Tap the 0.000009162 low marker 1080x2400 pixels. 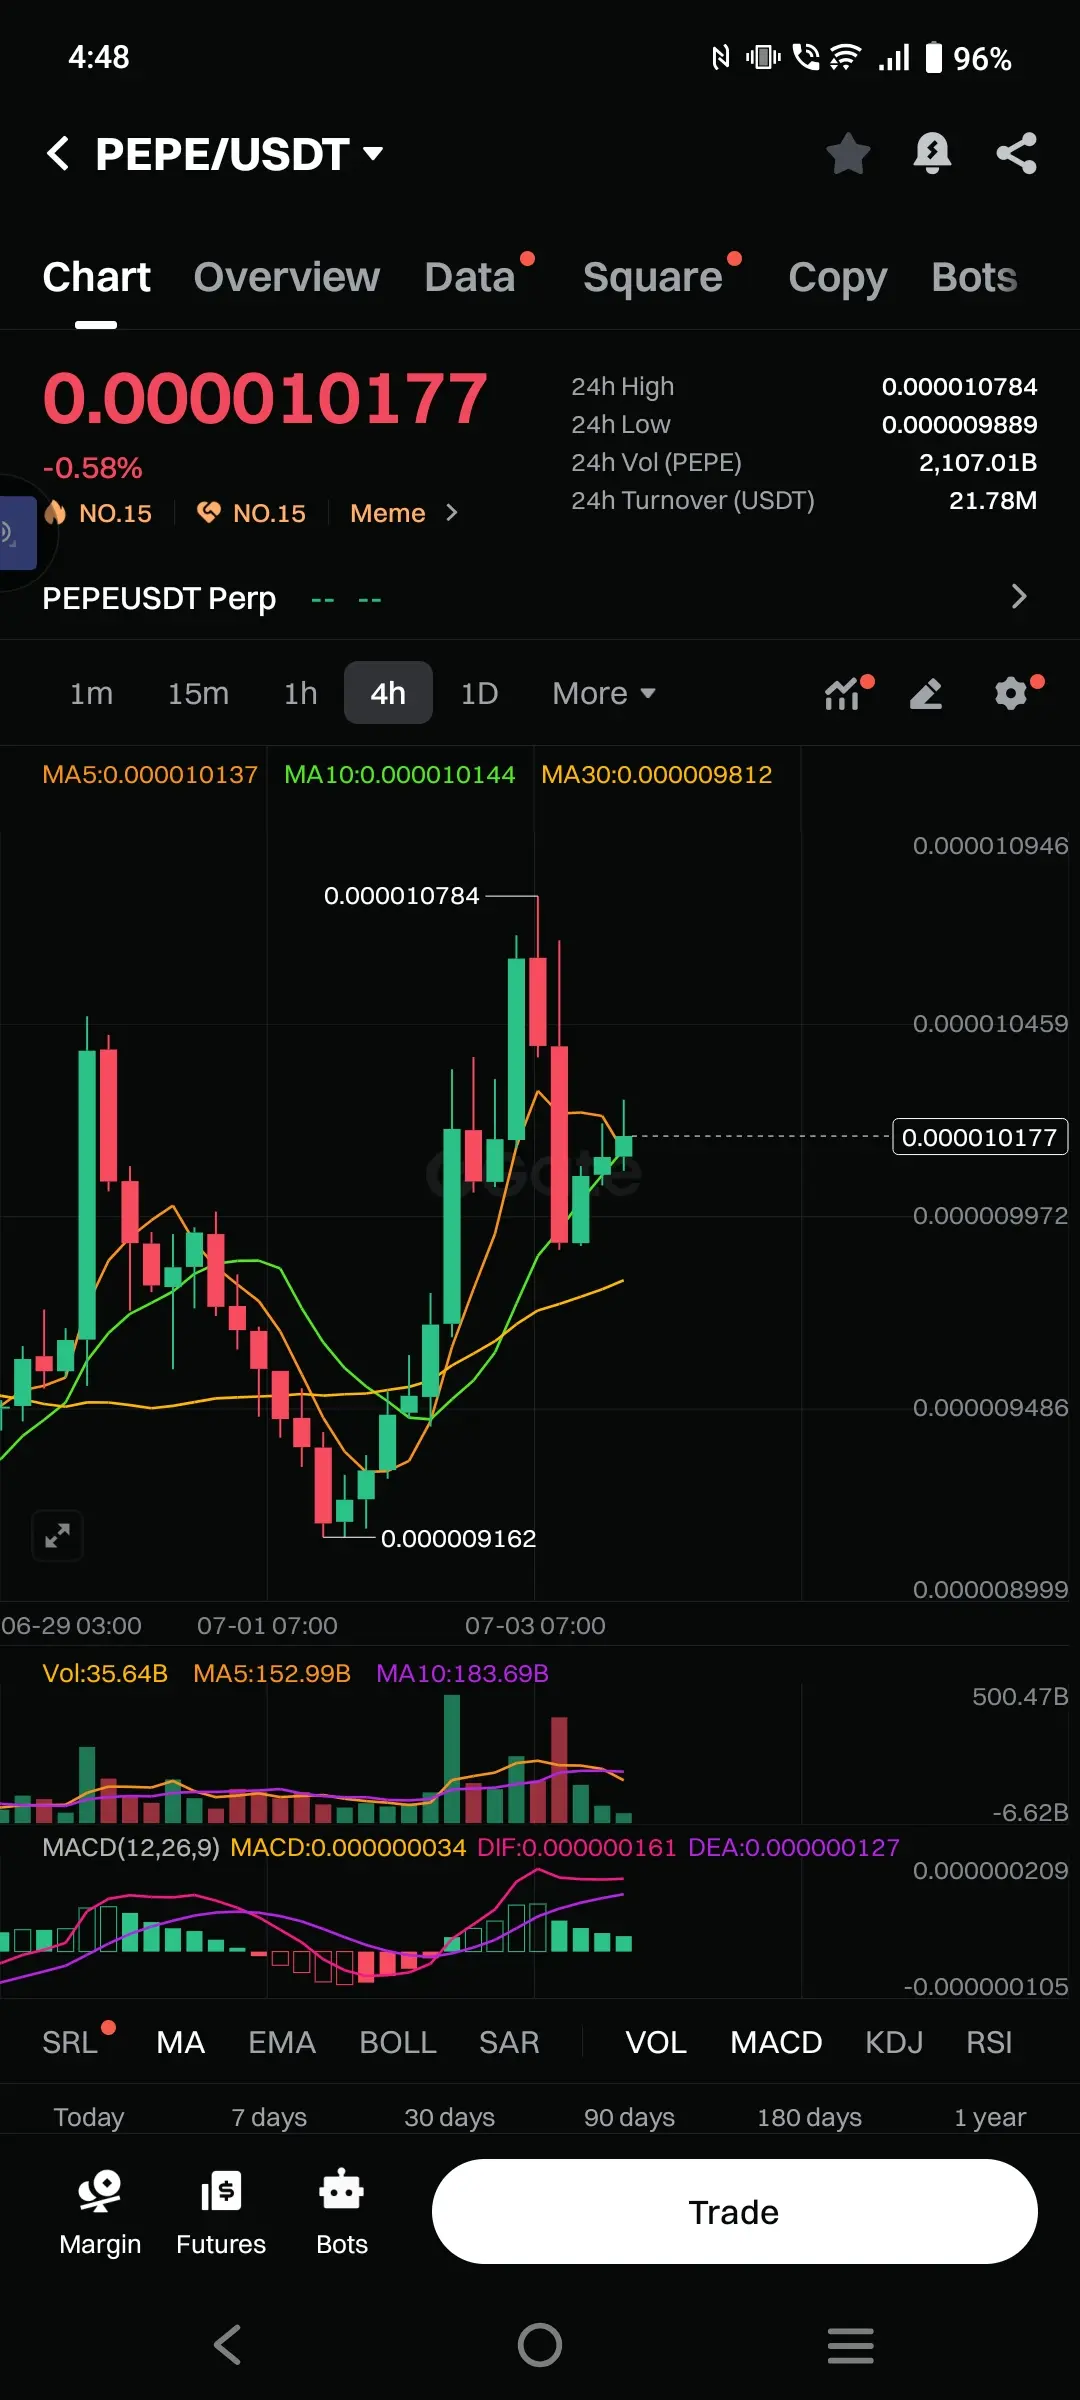(458, 1538)
